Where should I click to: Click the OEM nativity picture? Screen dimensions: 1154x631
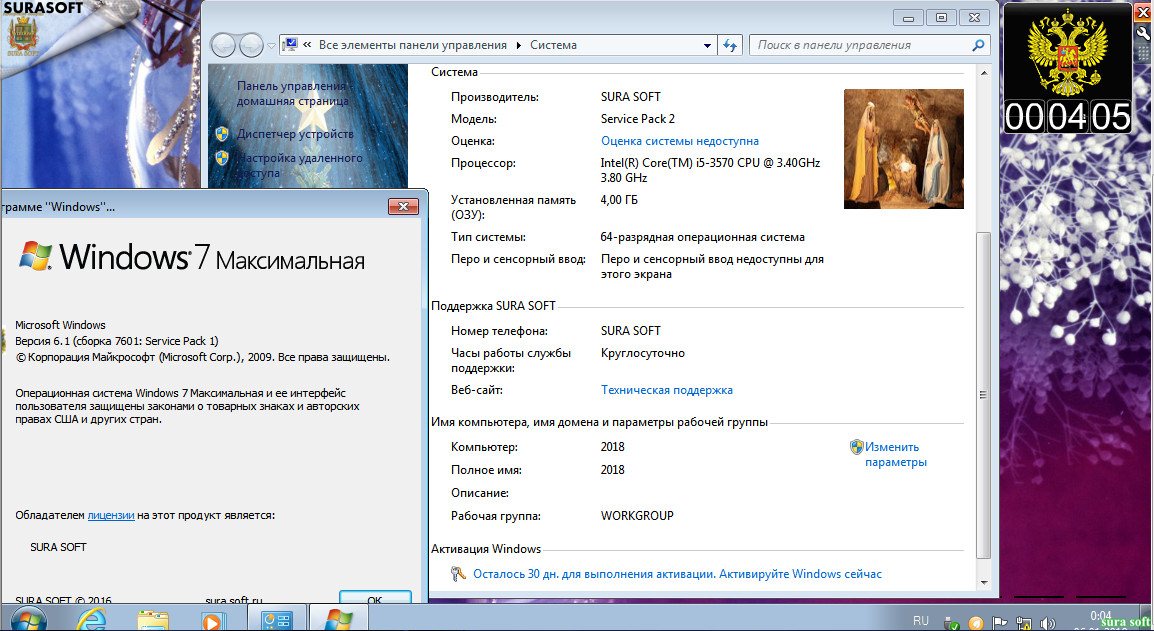[903, 149]
